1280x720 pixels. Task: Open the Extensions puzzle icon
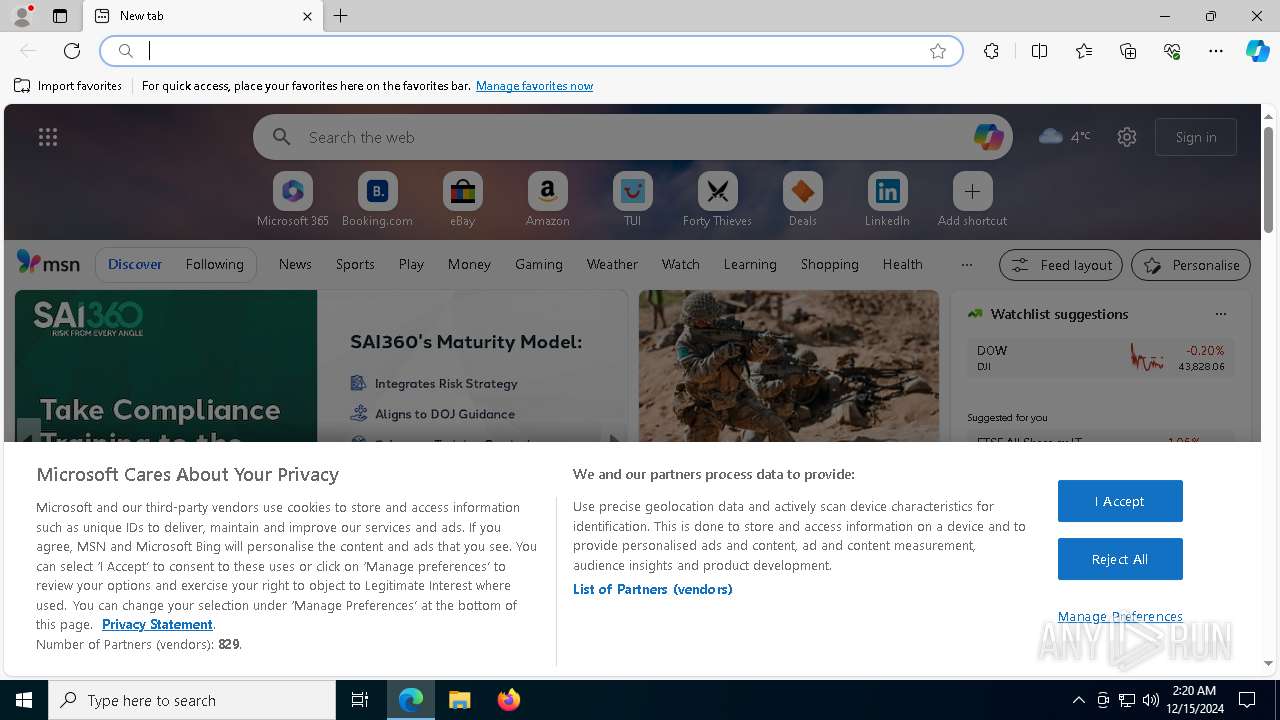[x=991, y=51]
